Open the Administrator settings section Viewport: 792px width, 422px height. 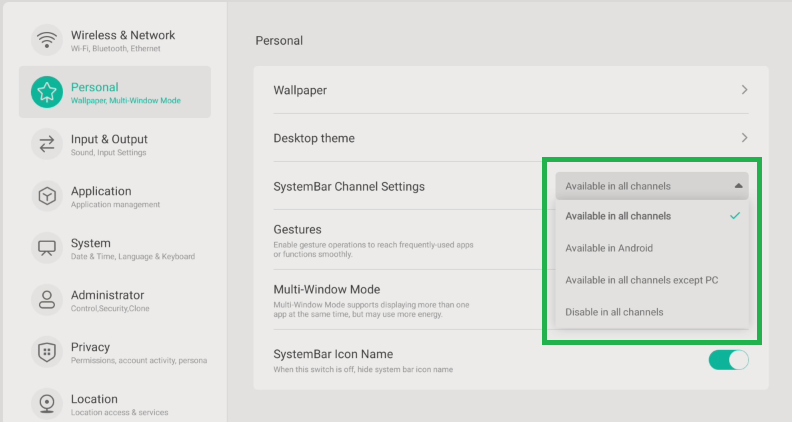(115, 300)
